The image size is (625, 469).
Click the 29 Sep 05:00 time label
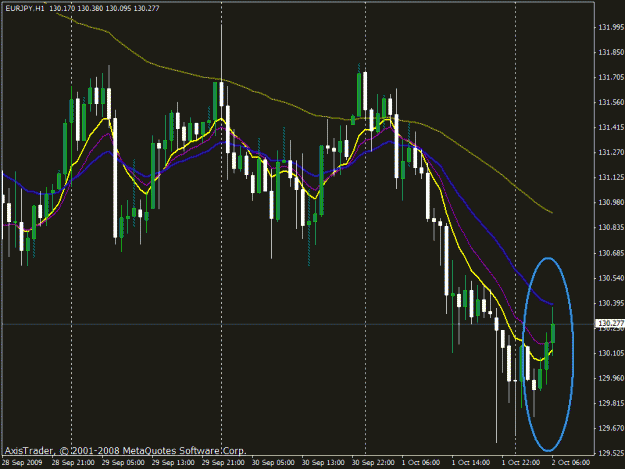(x=123, y=463)
